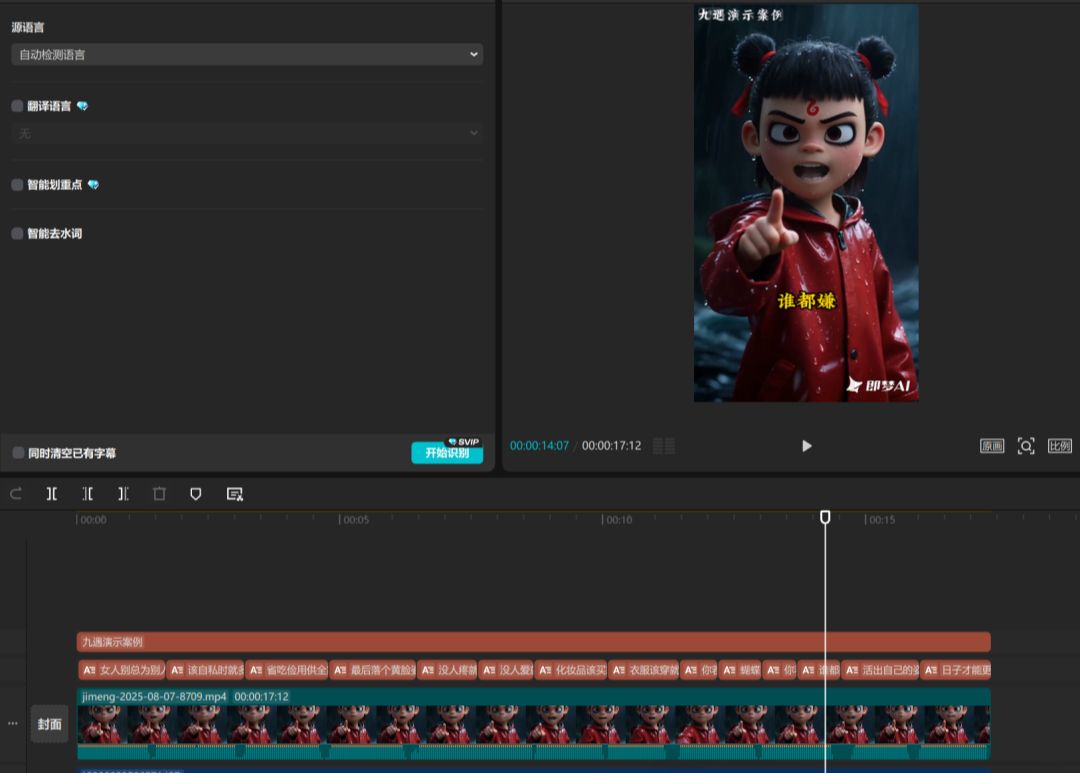Enable the 翻译语言 checkbox

[x=17, y=106]
